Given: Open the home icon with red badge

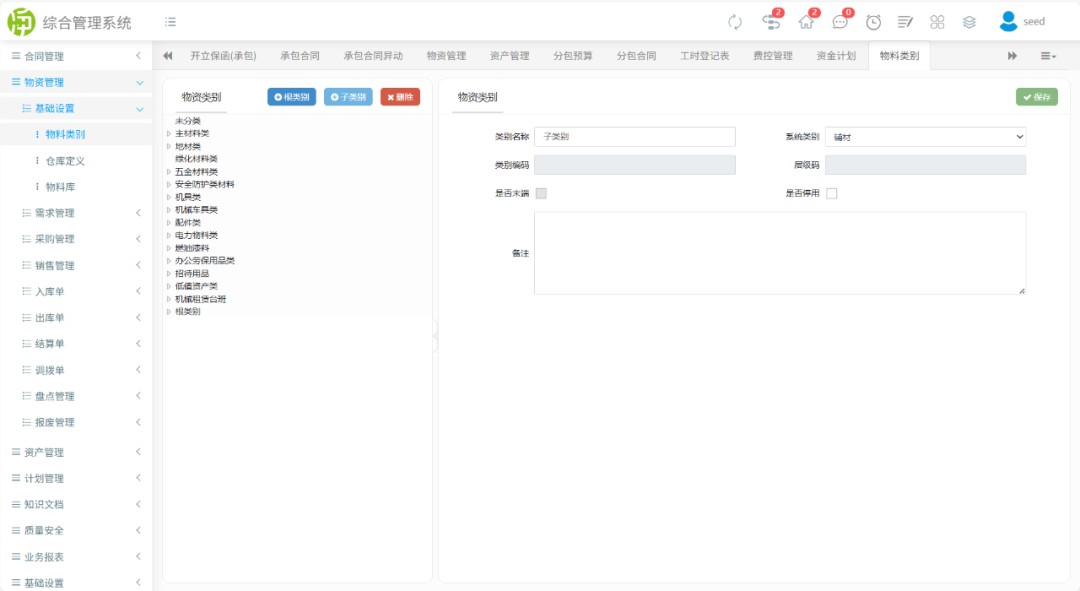Looking at the screenshot, I should [x=806, y=22].
